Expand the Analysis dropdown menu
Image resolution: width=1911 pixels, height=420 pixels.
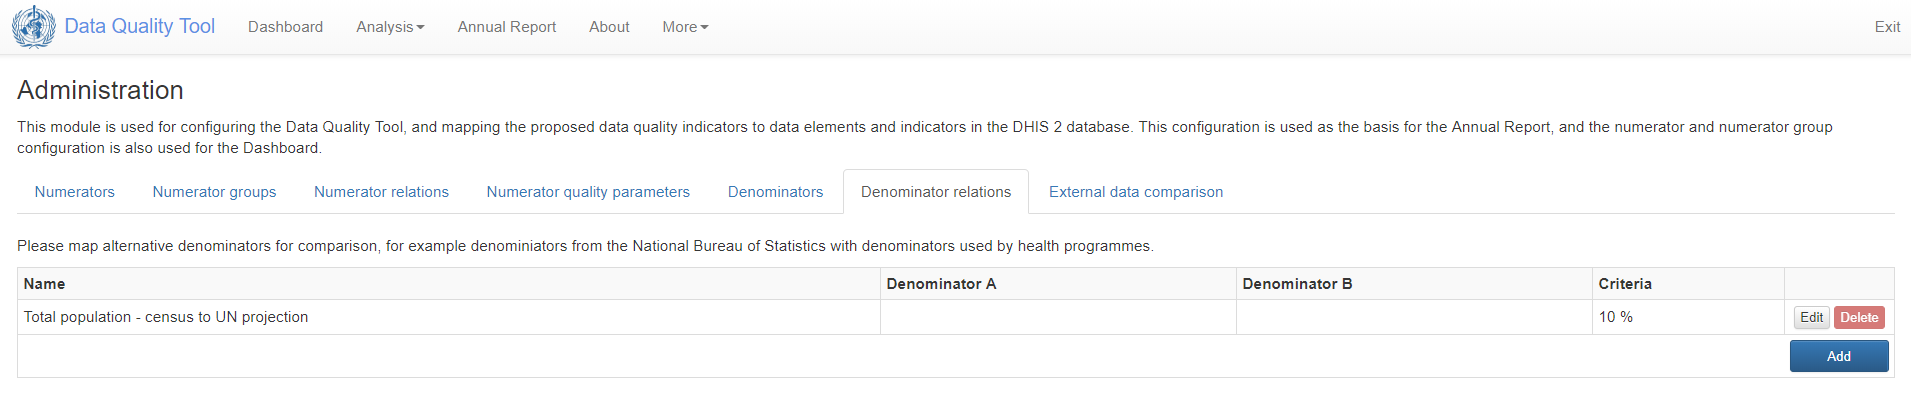click(x=390, y=27)
